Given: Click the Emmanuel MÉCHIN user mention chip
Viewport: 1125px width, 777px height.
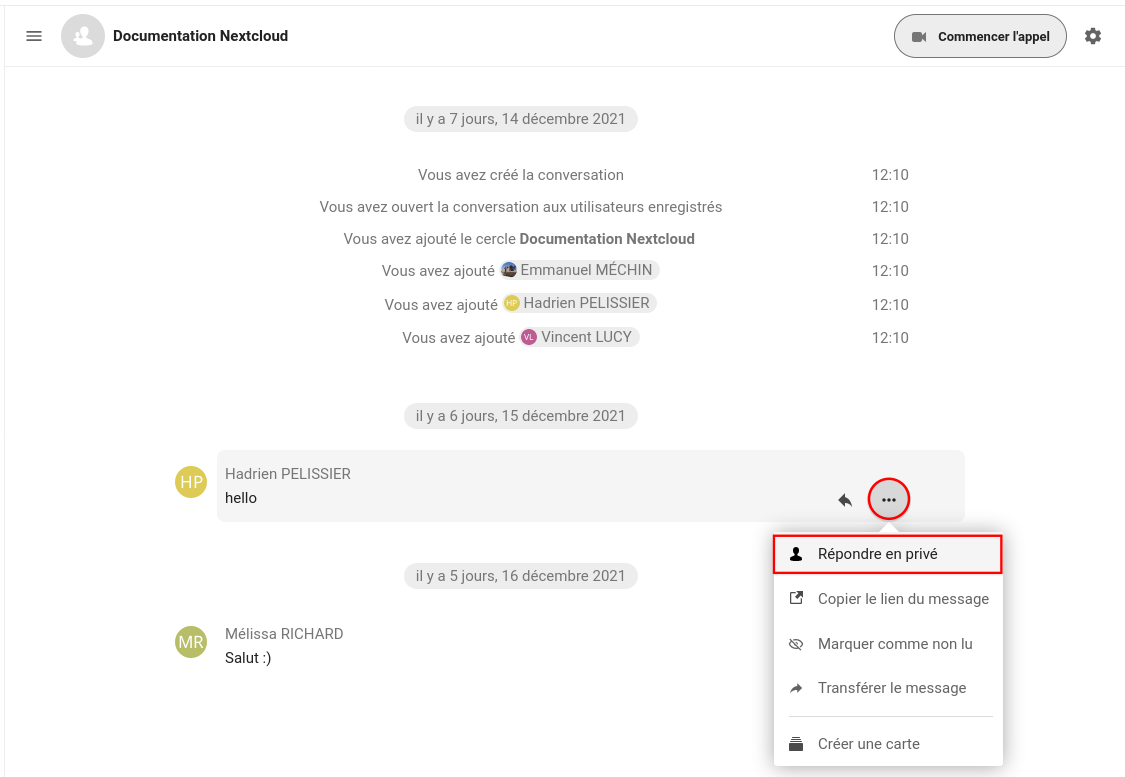Looking at the screenshot, I should click(x=579, y=270).
